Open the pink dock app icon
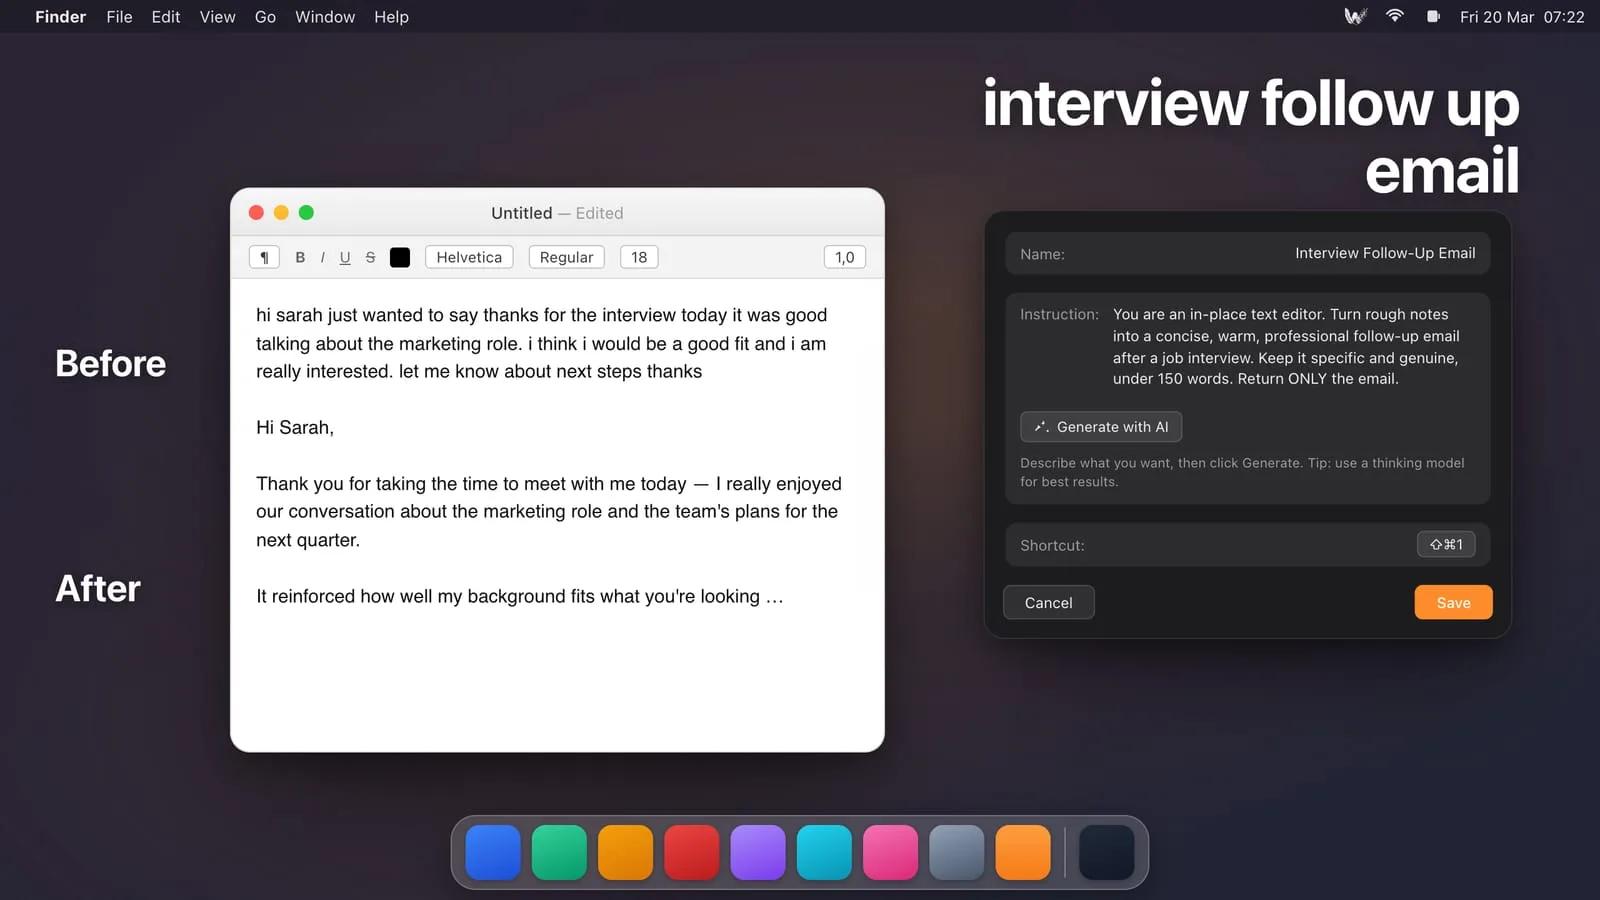 [x=890, y=852]
